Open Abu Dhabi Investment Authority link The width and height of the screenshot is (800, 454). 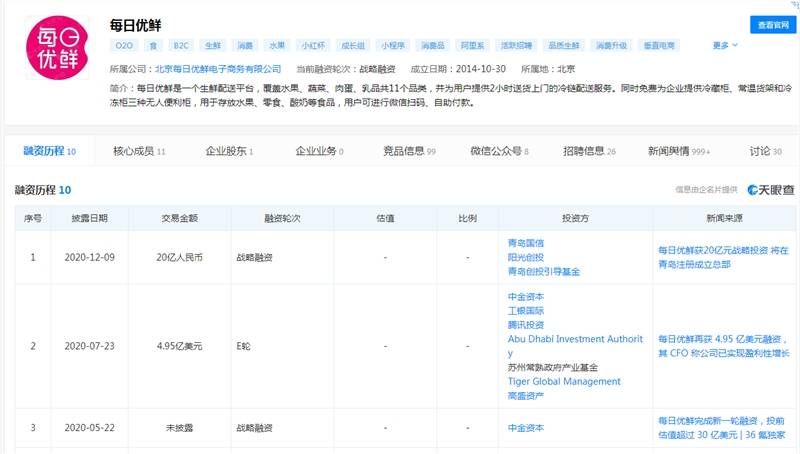[575, 346]
